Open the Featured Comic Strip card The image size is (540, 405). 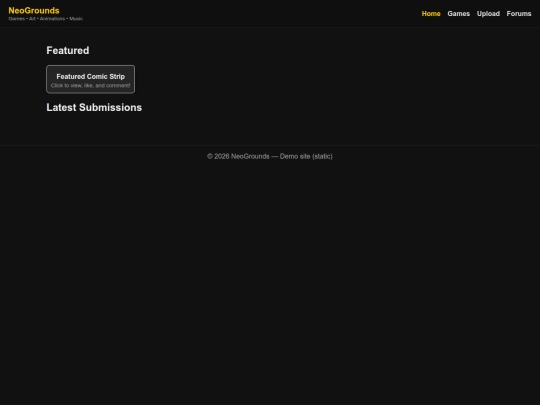tap(91, 79)
